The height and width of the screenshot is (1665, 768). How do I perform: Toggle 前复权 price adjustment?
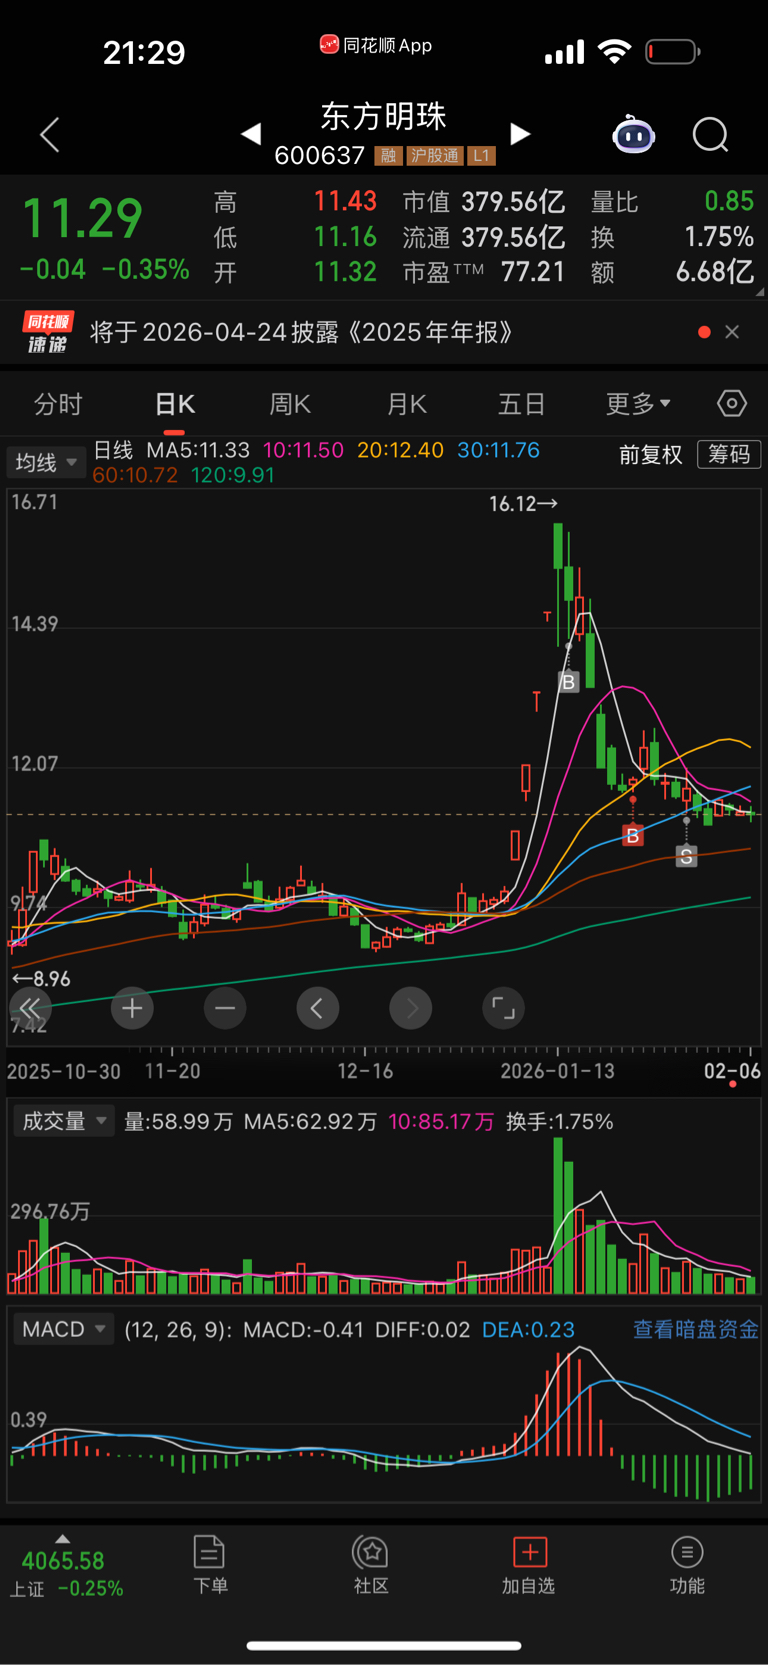coord(651,455)
